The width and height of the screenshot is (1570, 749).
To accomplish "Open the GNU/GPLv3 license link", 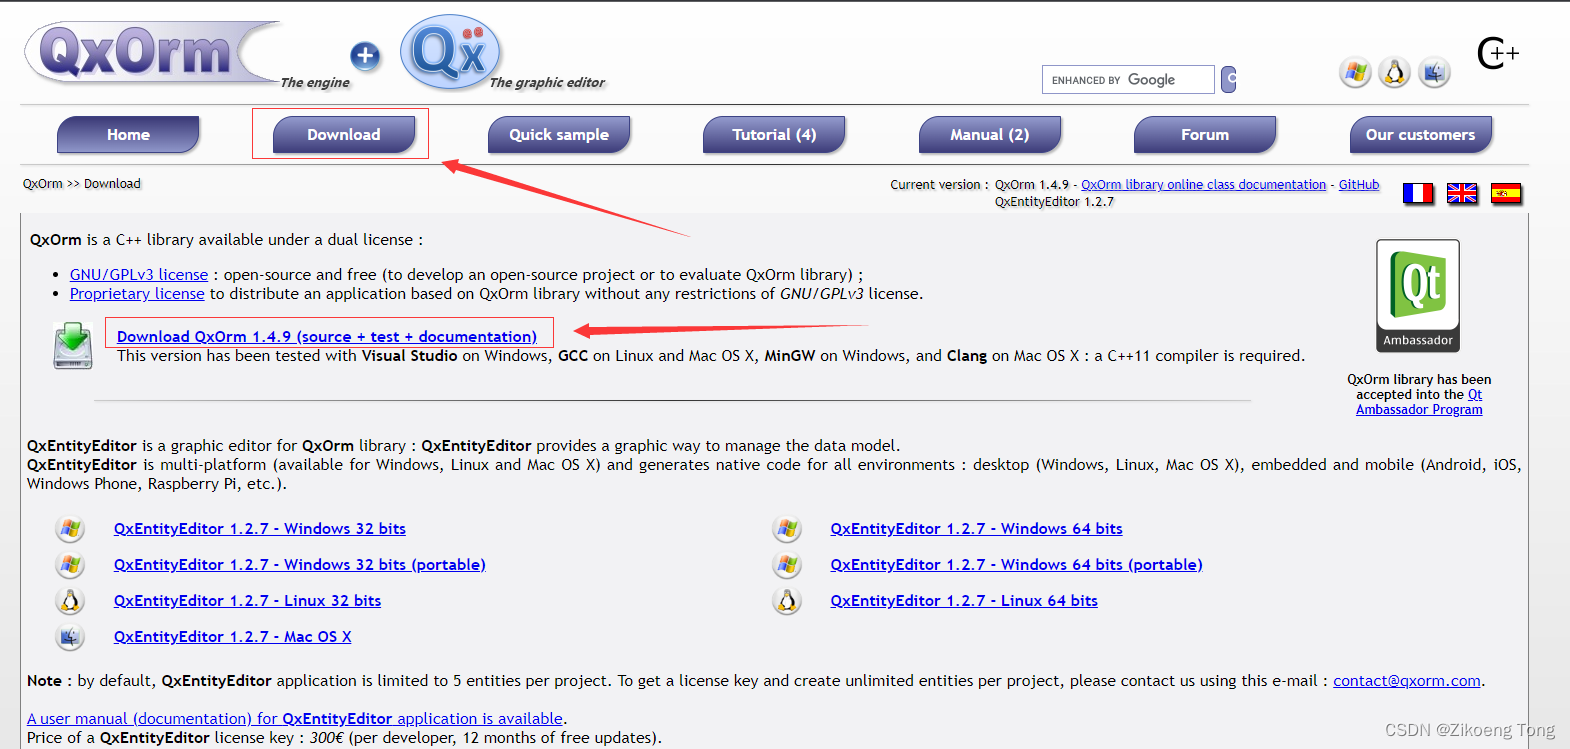I will point(139,275).
